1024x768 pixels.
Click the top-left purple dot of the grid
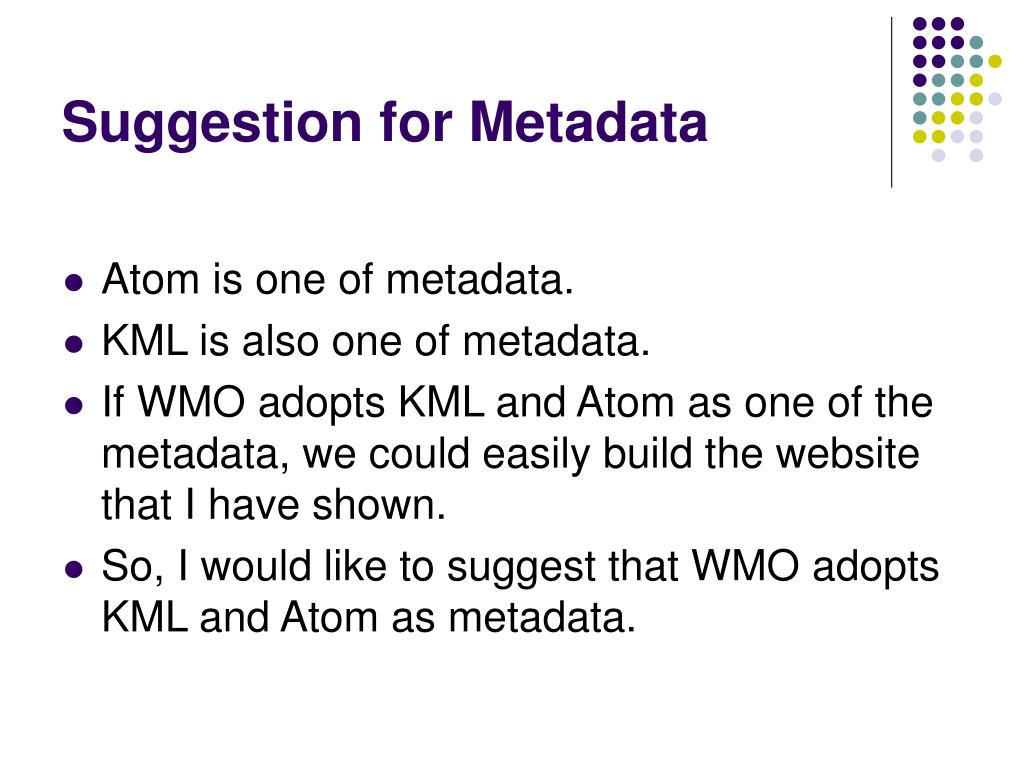coord(920,24)
